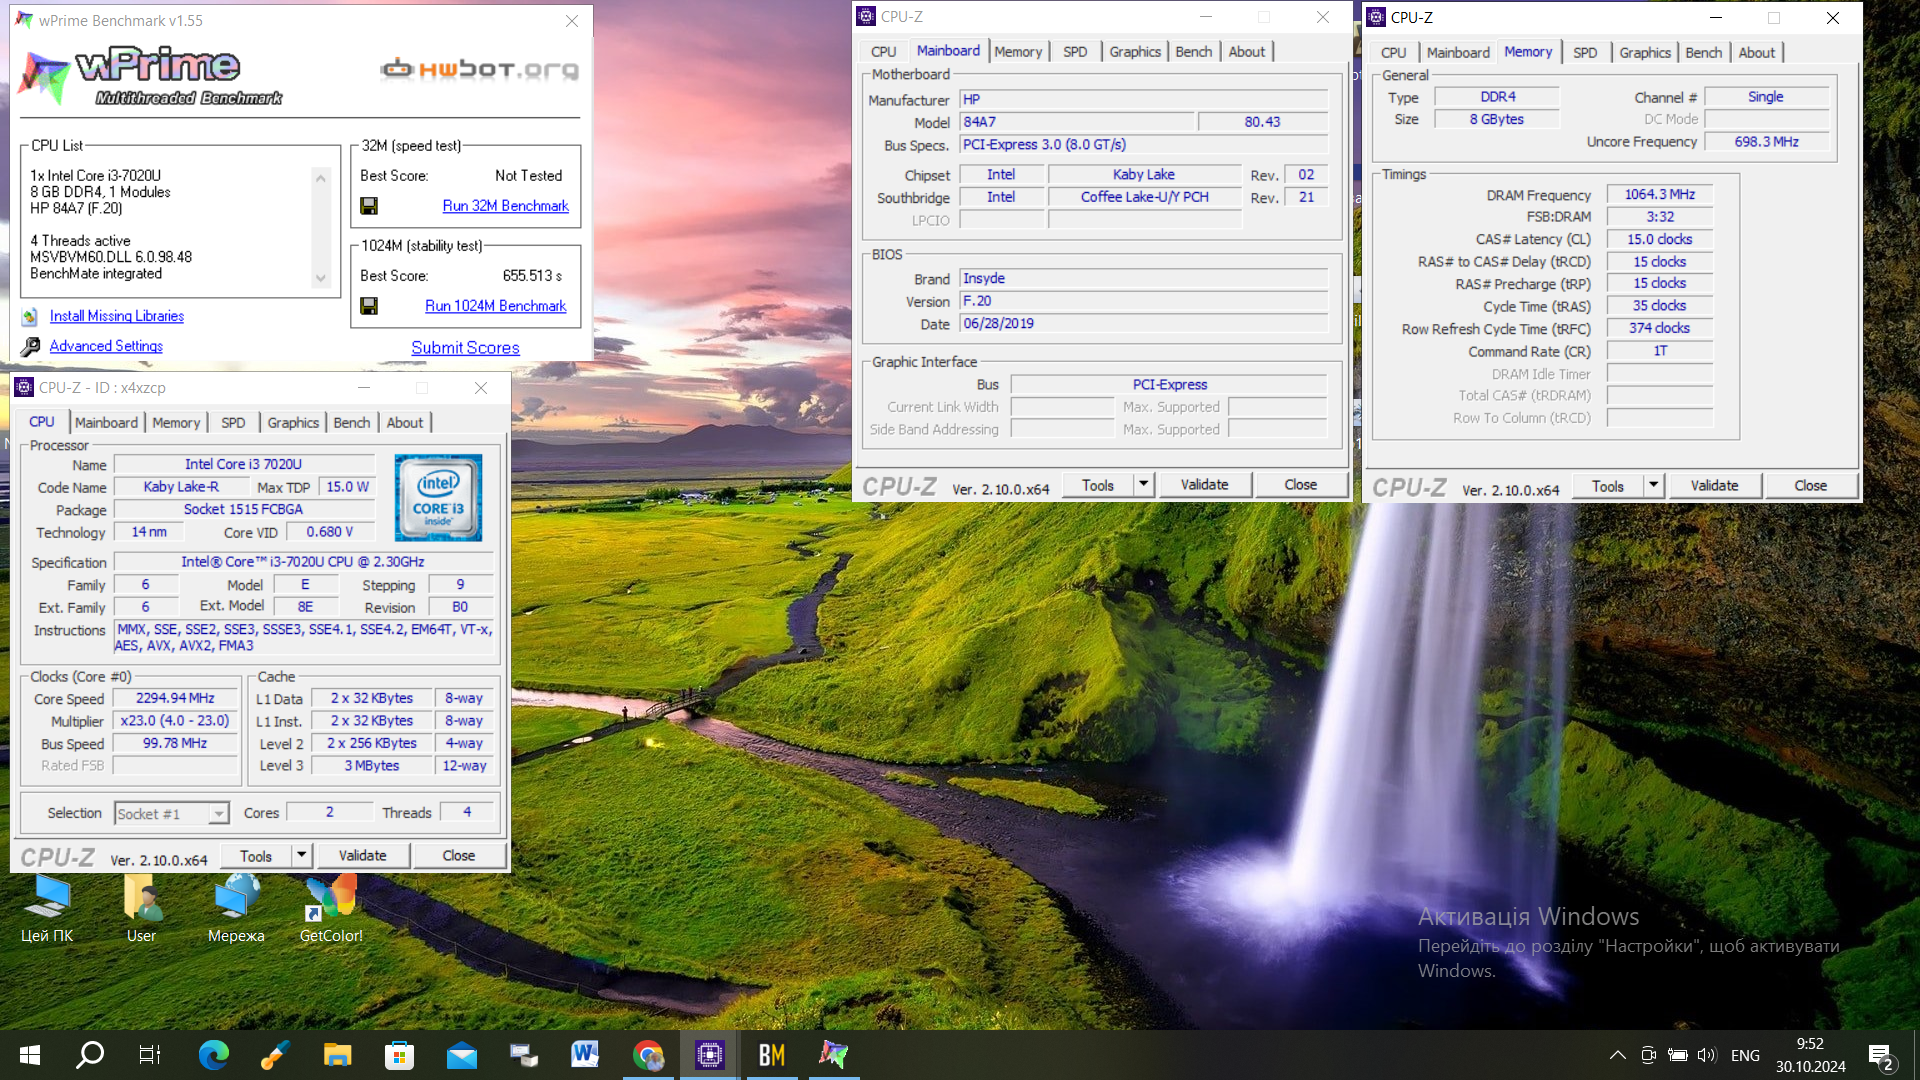This screenshot has height=1080, width=1920.
Task: Open the notification center icon
Action: click(x=1880, y=1056)
